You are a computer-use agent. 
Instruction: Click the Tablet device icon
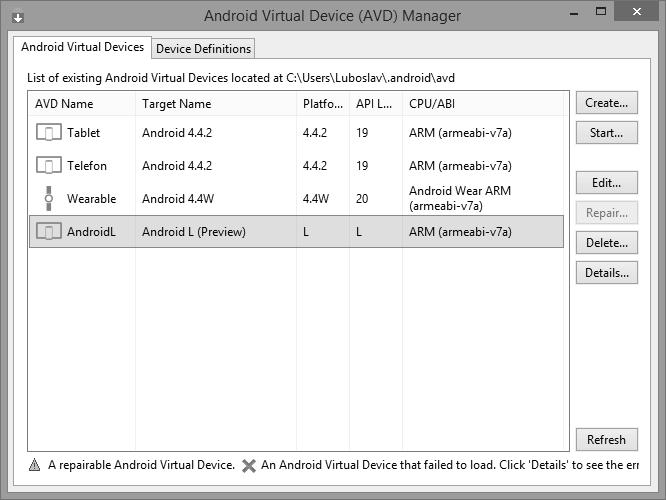click(x=48, y=133)
